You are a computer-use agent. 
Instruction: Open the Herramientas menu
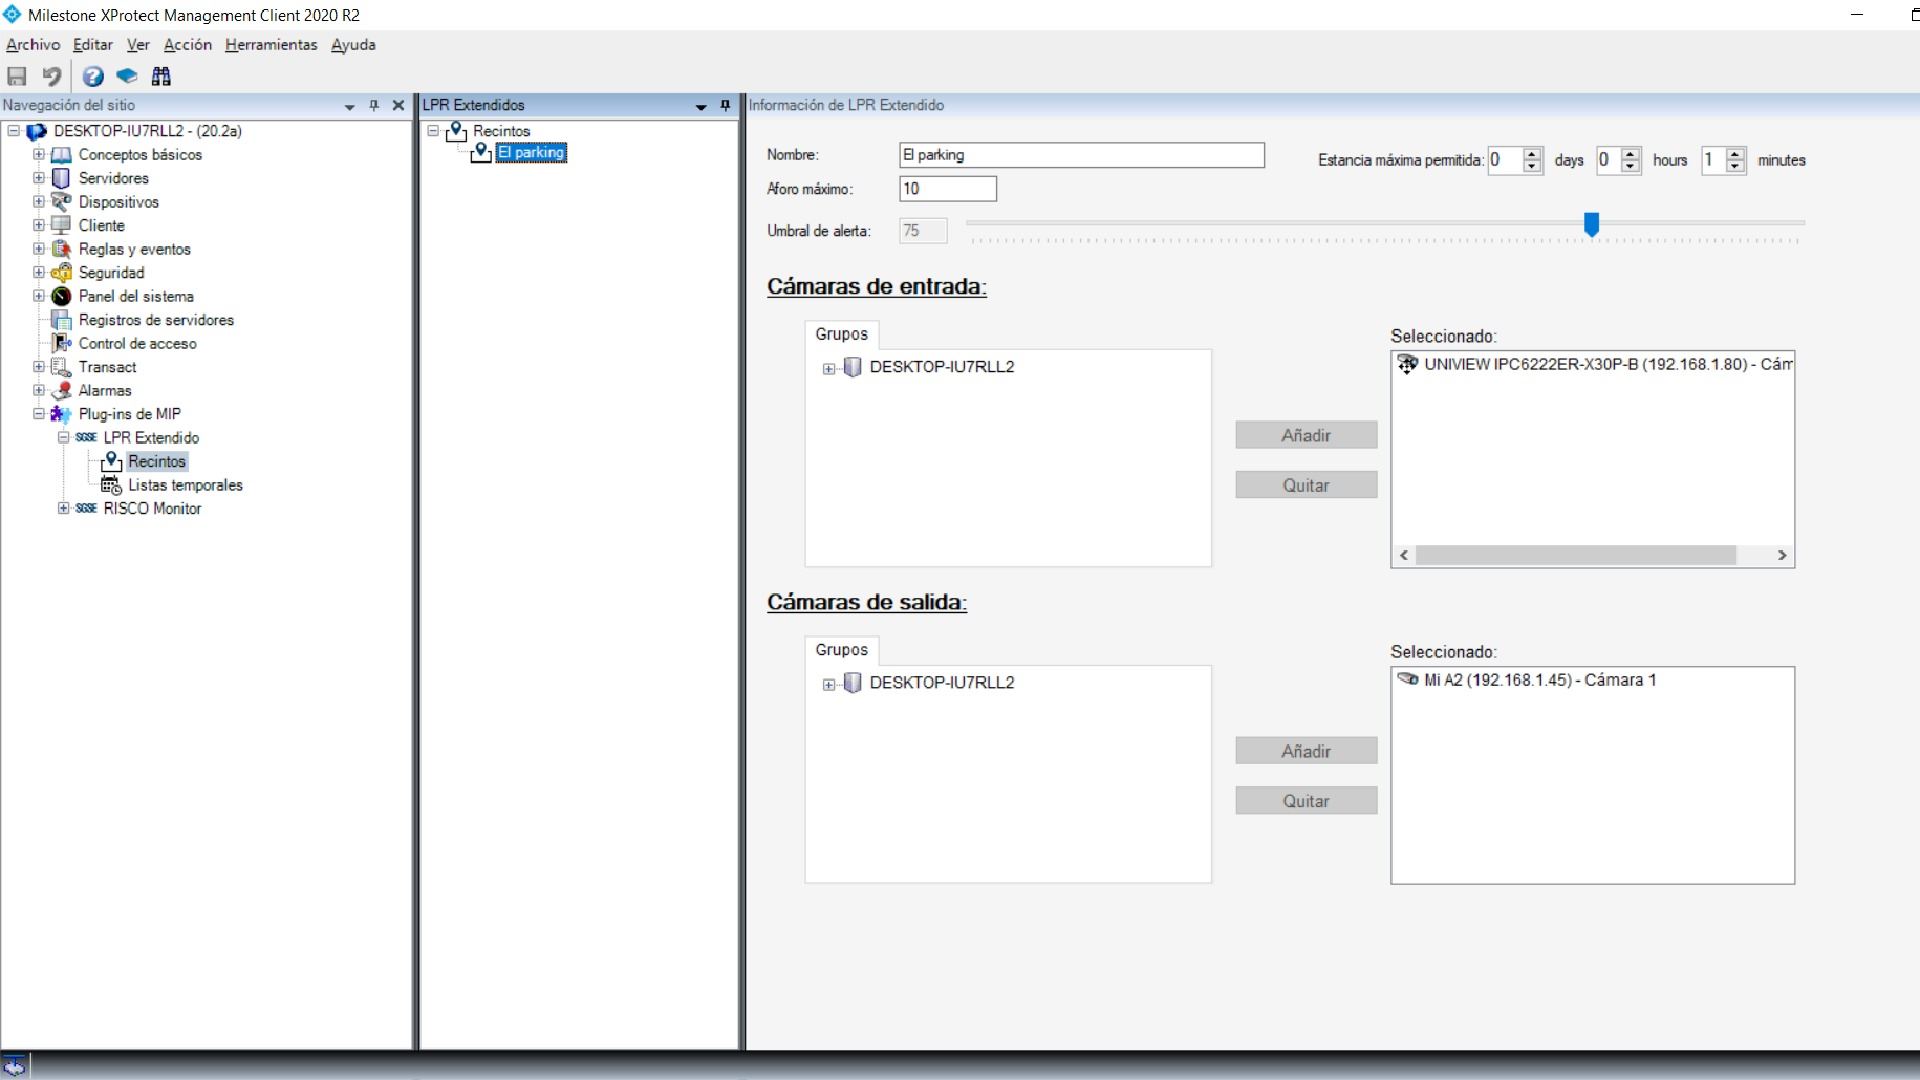(x=271, y=45)
